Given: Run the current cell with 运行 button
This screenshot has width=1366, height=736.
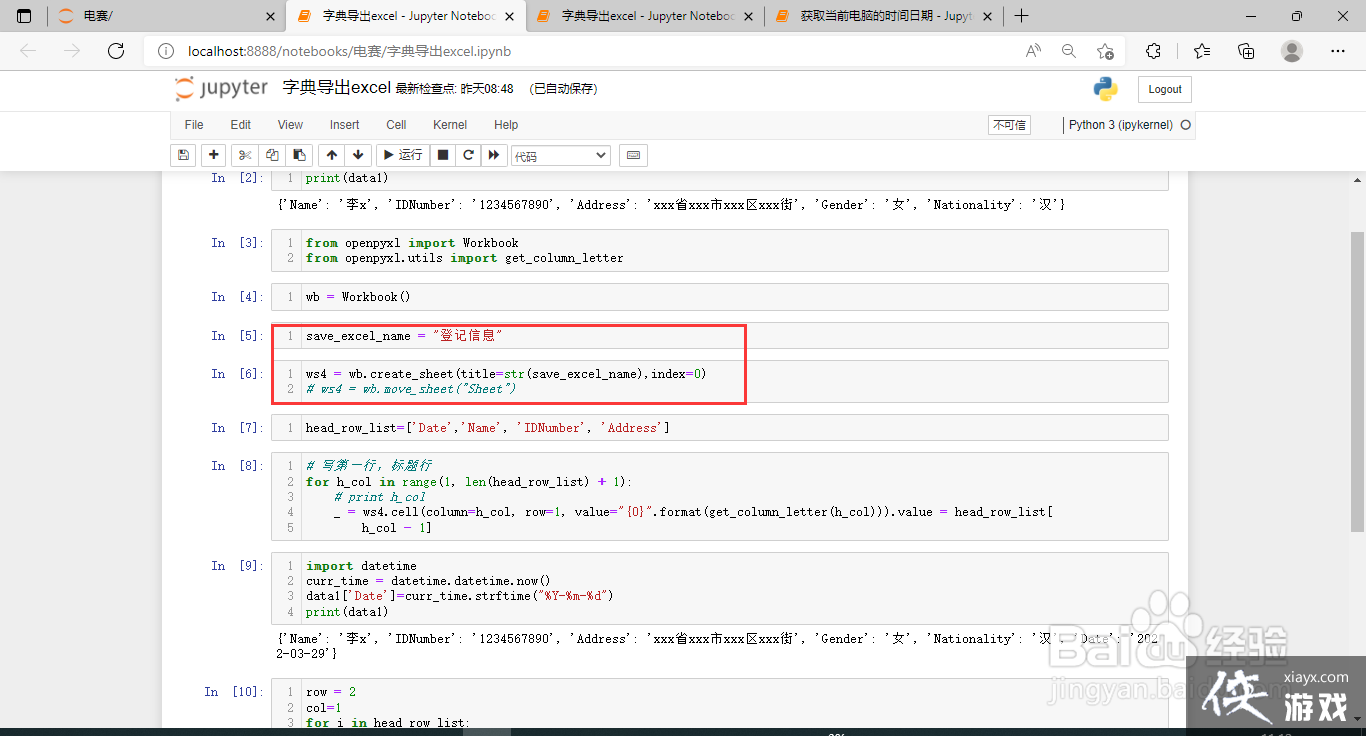Looking at the screenshot, I should point(404,155).
